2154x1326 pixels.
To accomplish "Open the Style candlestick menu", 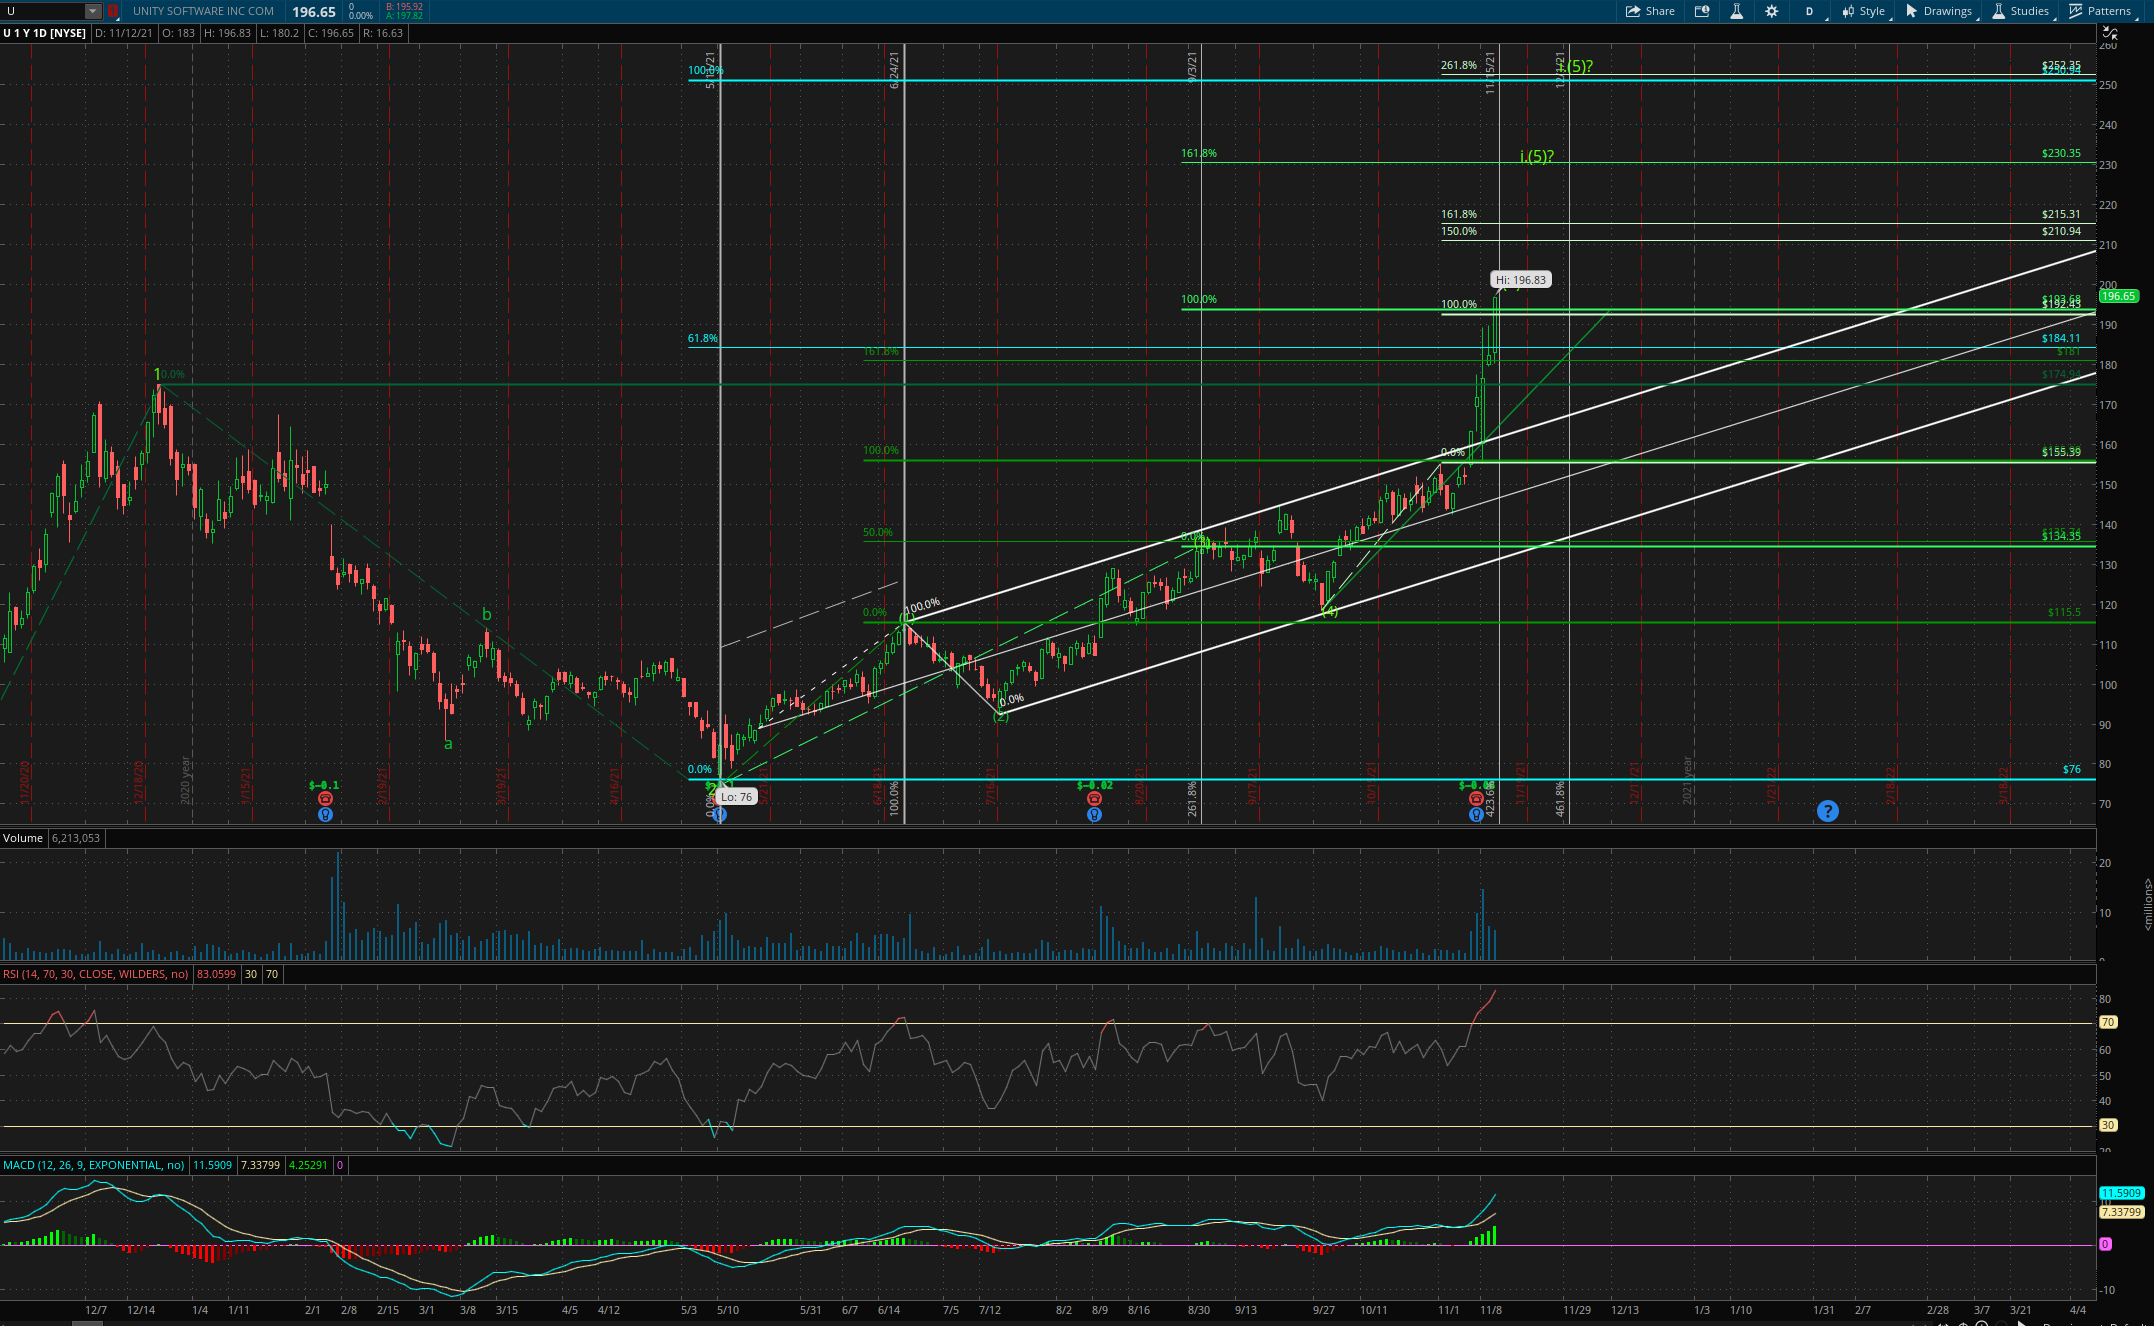I will 1863,11.
